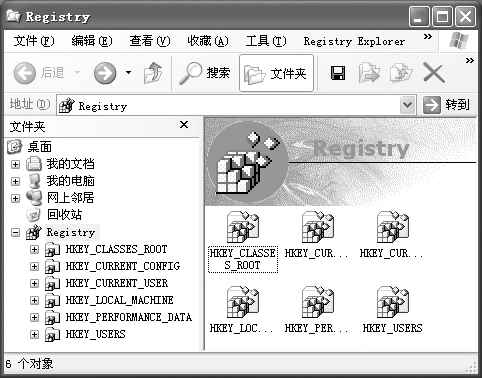Select 我的文档 in the tree

pos(70,164)
